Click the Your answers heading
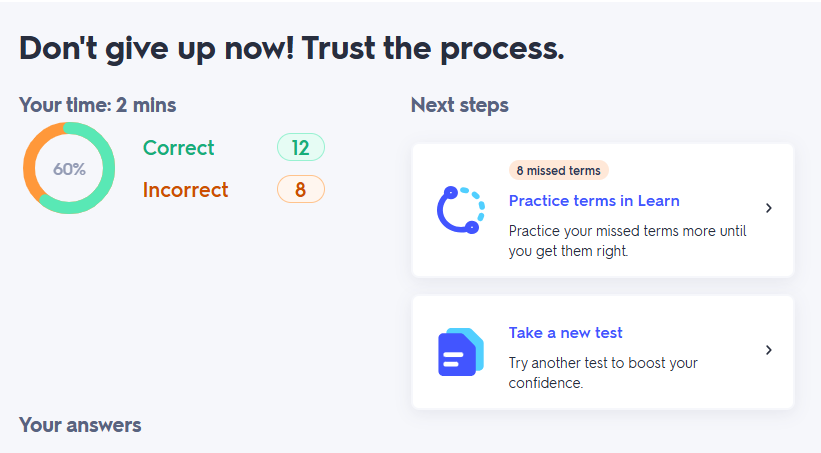The image size is (821, 453). click(x=80, y=425)
